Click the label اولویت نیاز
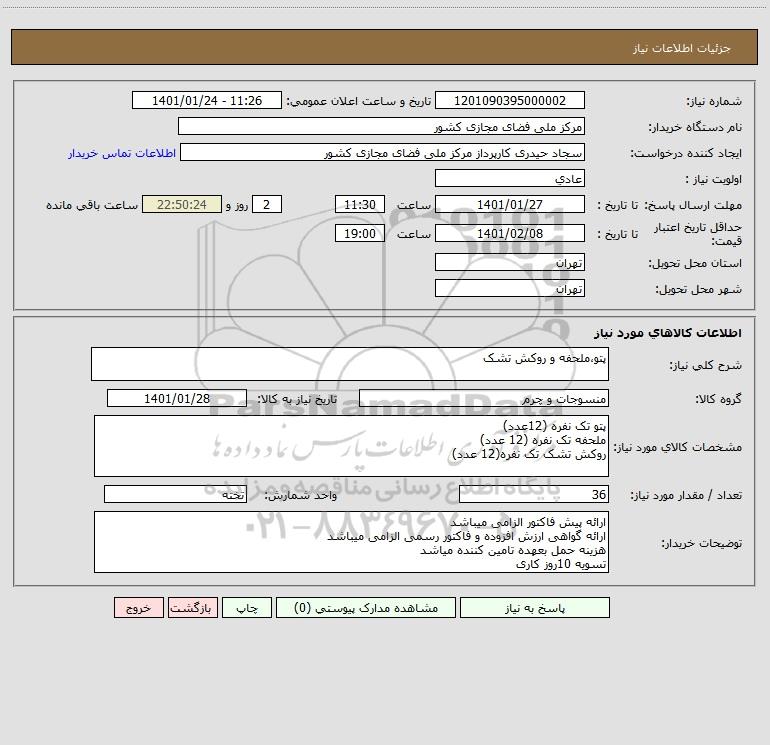The width and height of the screenshot is (770, 745). [x=714, y=179]
